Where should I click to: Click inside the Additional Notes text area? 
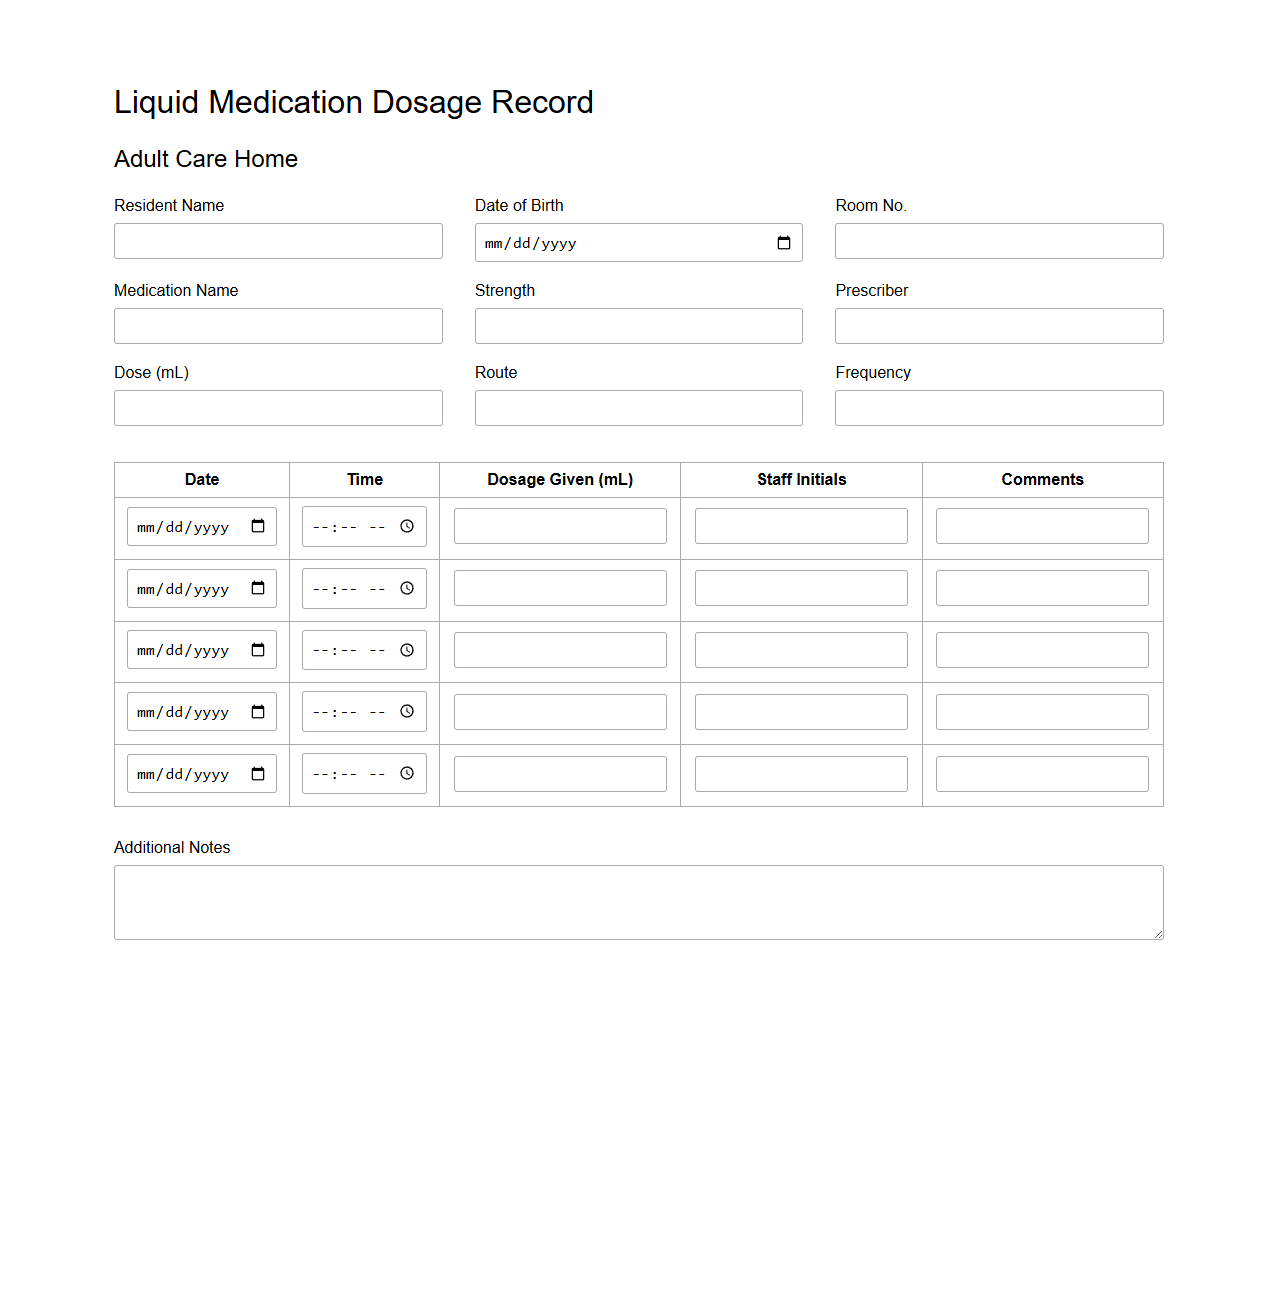(638, 902)
